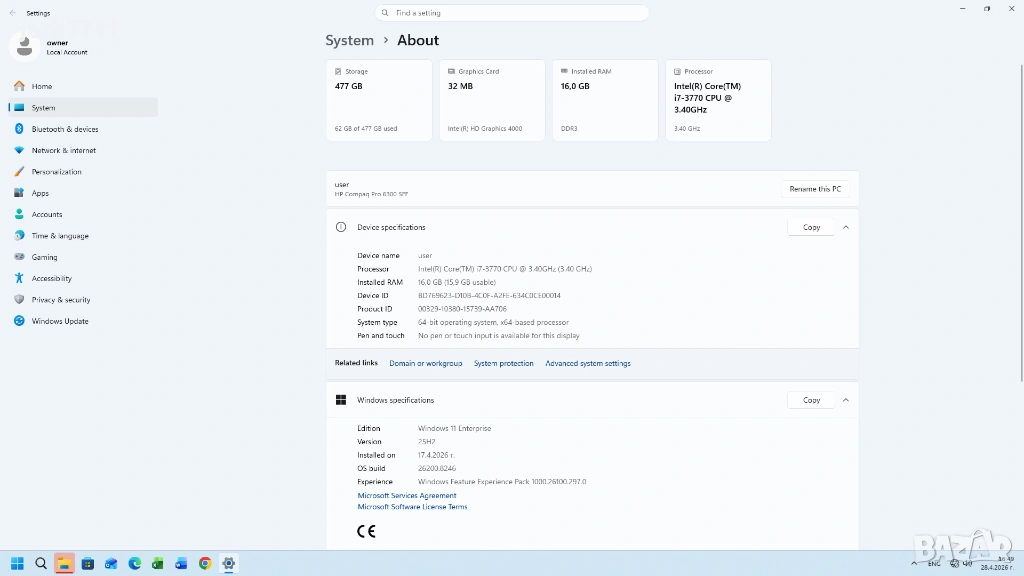Open Privacy & security shield icon
The height and width of the screenshot is (576, 1024).
[19, 300]
